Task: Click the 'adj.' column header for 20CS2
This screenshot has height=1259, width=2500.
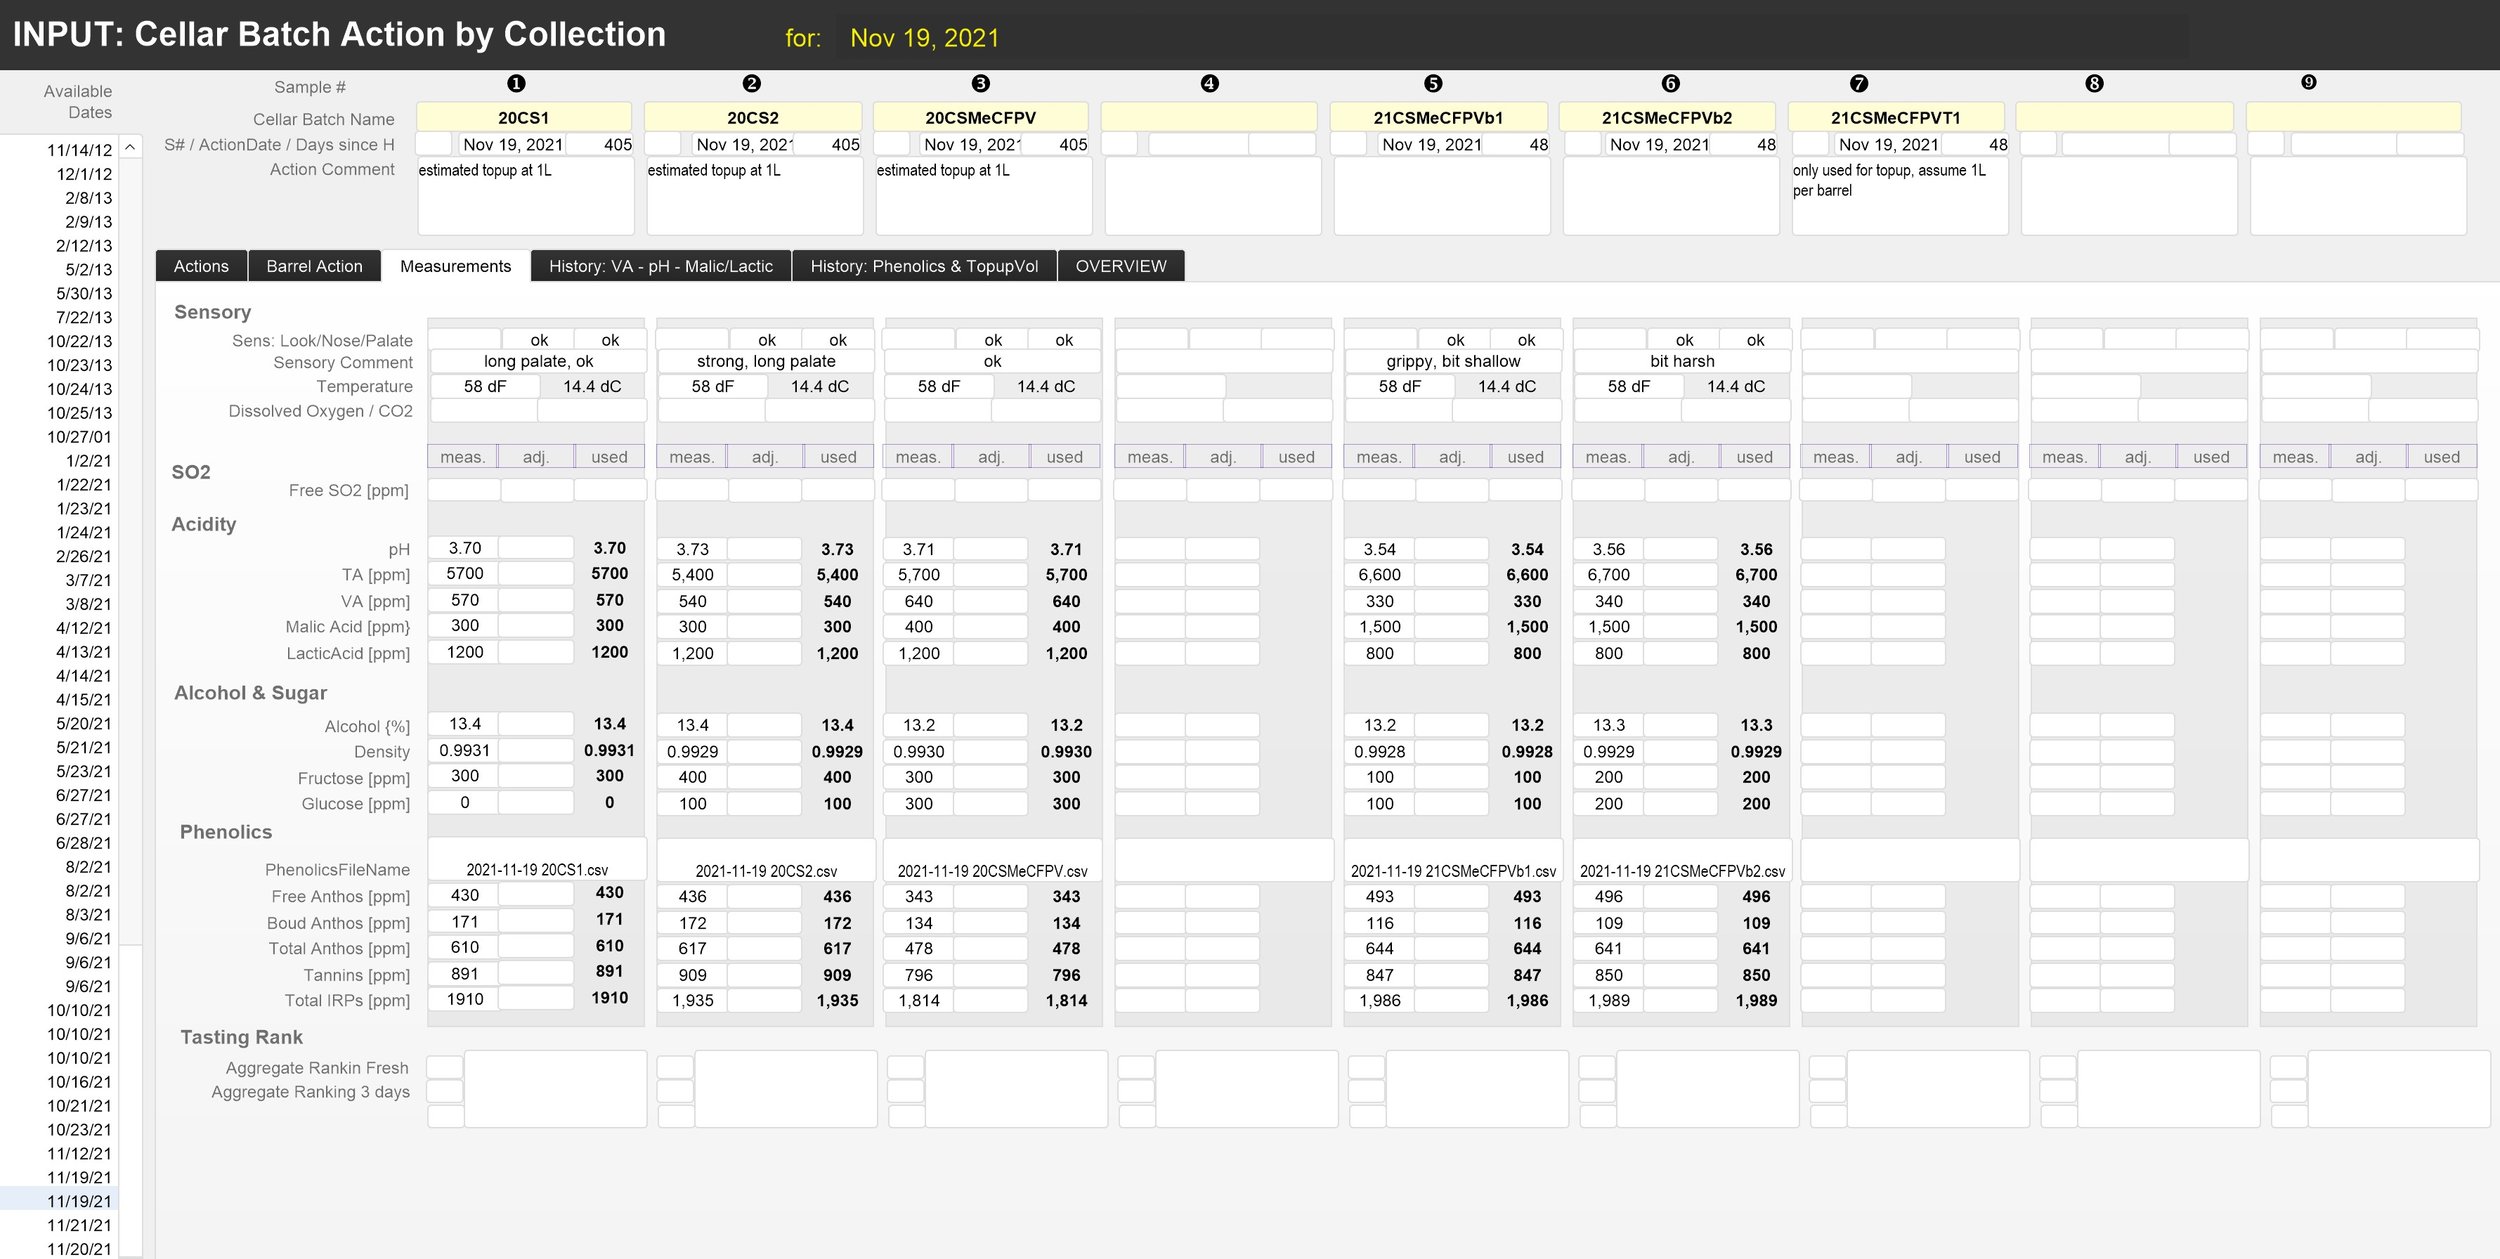Action: [x=765, y=457]
